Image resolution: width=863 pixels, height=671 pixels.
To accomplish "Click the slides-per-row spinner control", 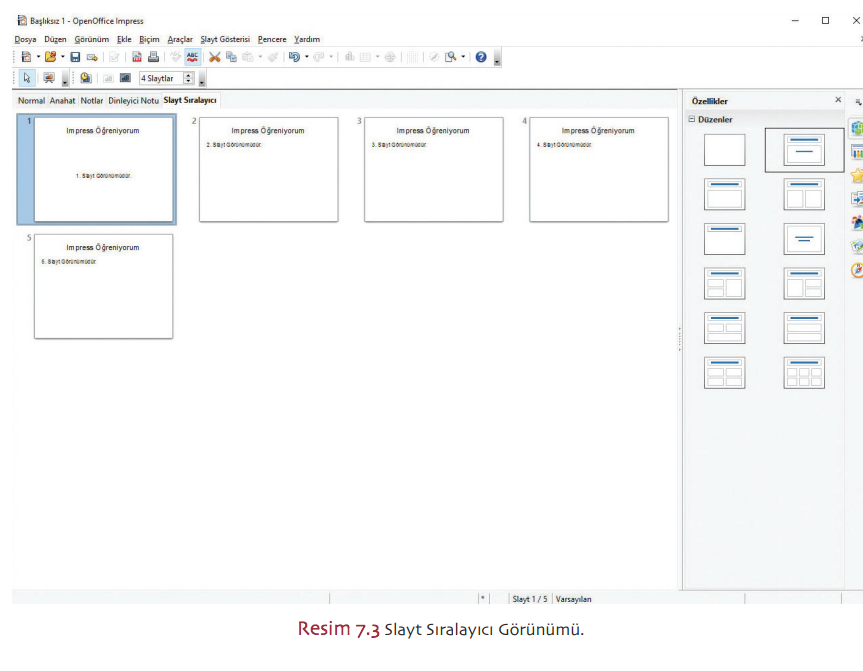I will tap(188, 78).
